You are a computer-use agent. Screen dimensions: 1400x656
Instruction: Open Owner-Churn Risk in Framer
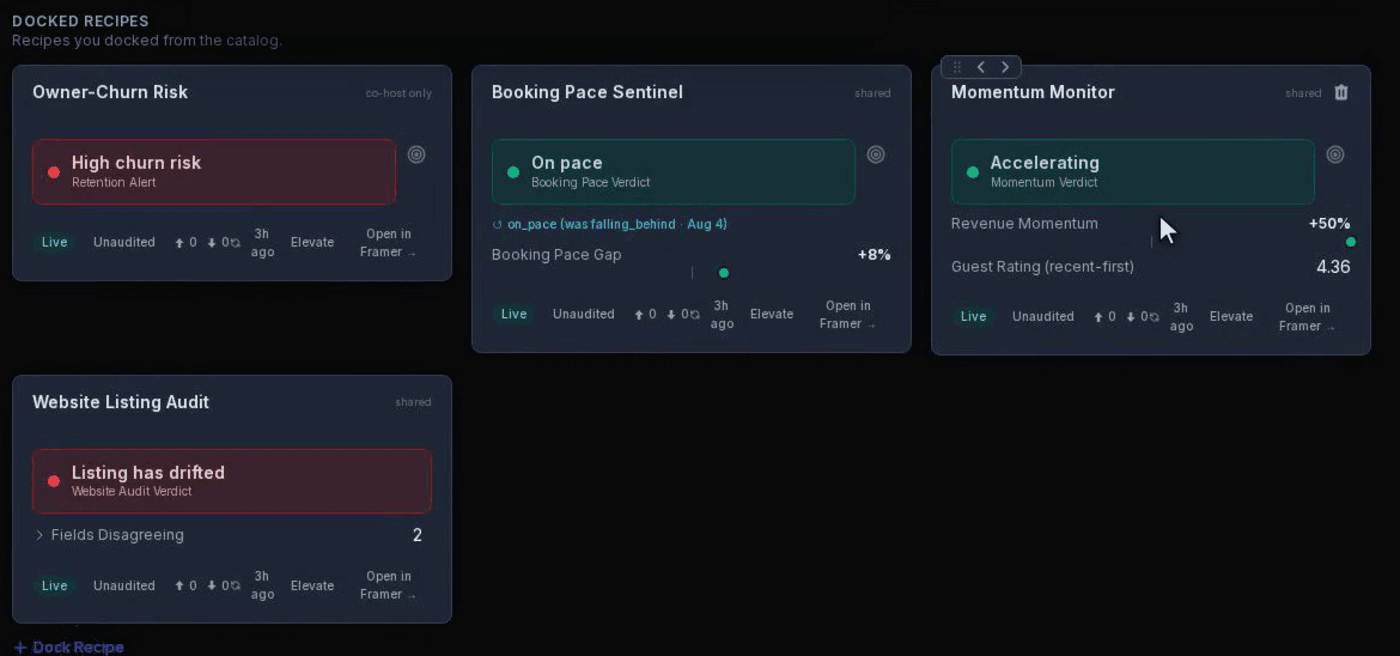click(388, 243)
